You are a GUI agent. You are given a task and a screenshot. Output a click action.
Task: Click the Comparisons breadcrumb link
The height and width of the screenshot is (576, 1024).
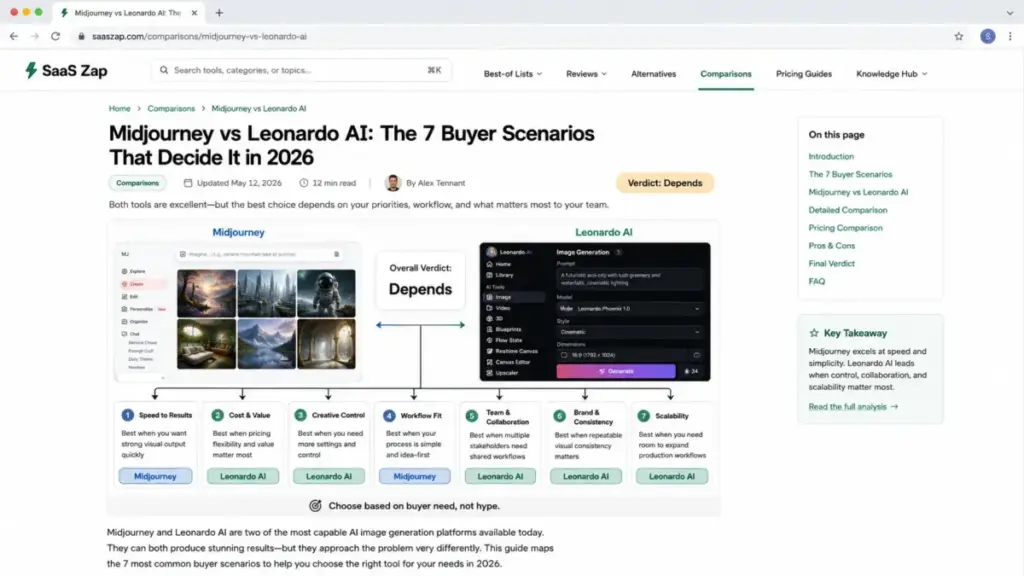(171, 108)
